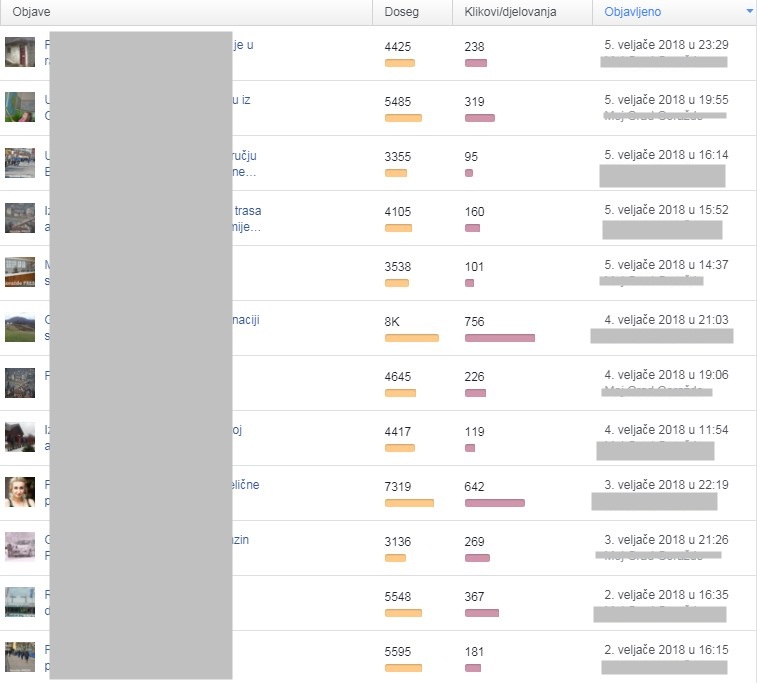Click the pink clicks bar under 756
The width and height of the screenshot is (757, 683).
(499, 338)
